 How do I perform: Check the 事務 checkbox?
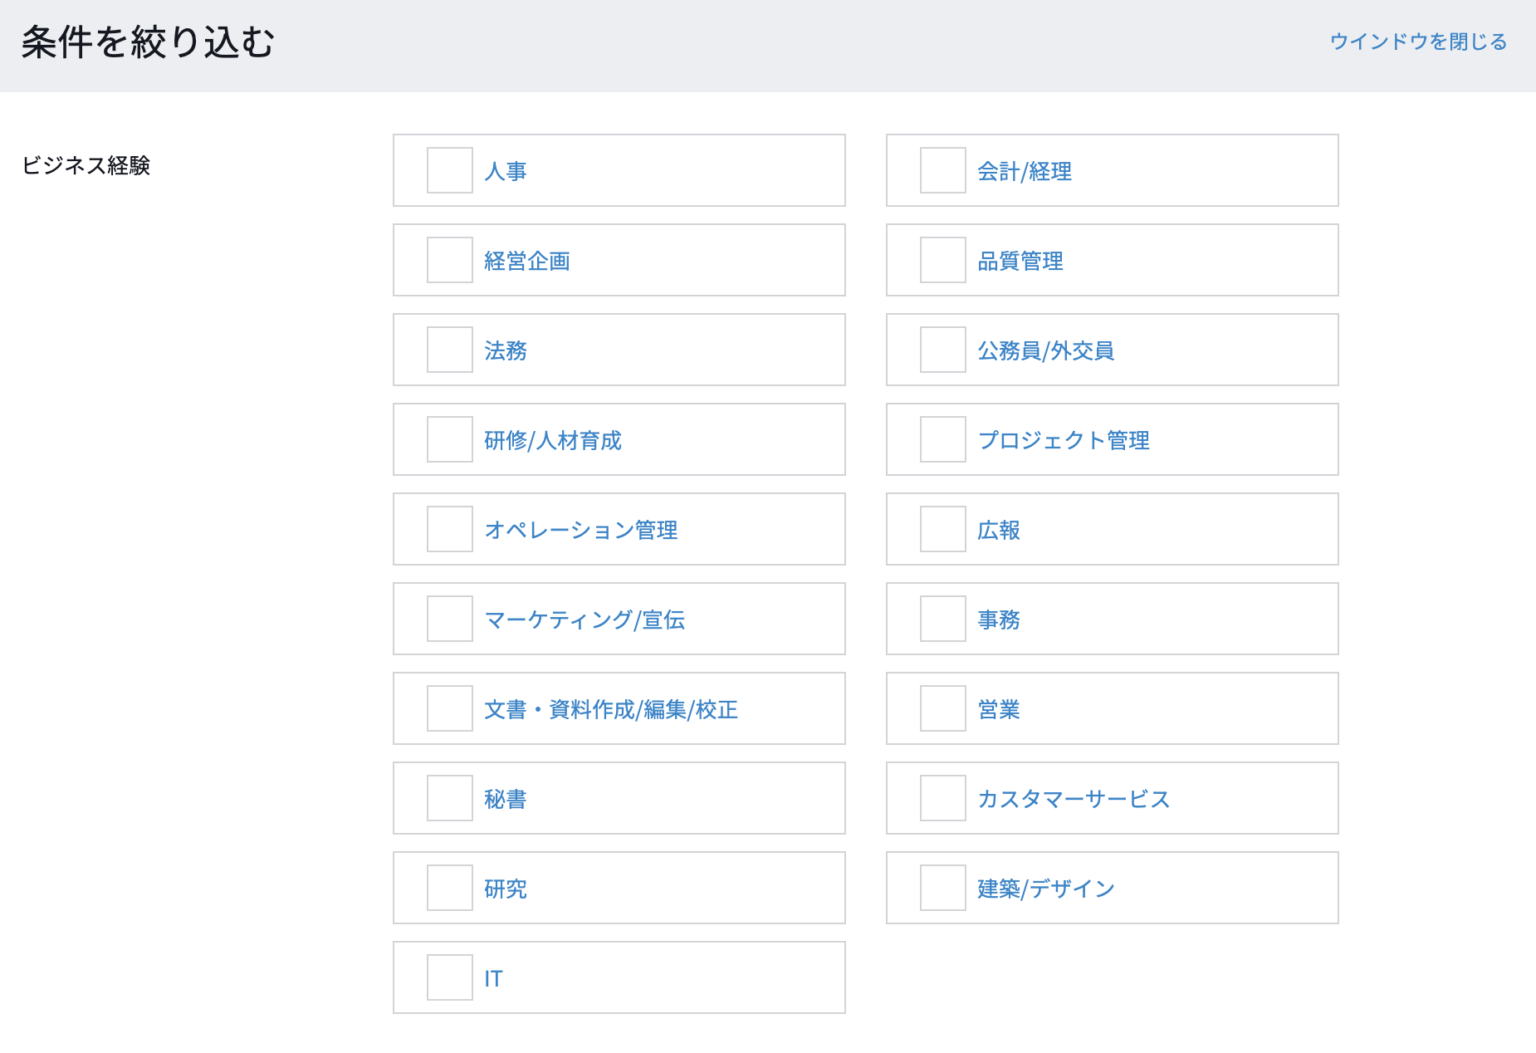[x=942, y=619]
